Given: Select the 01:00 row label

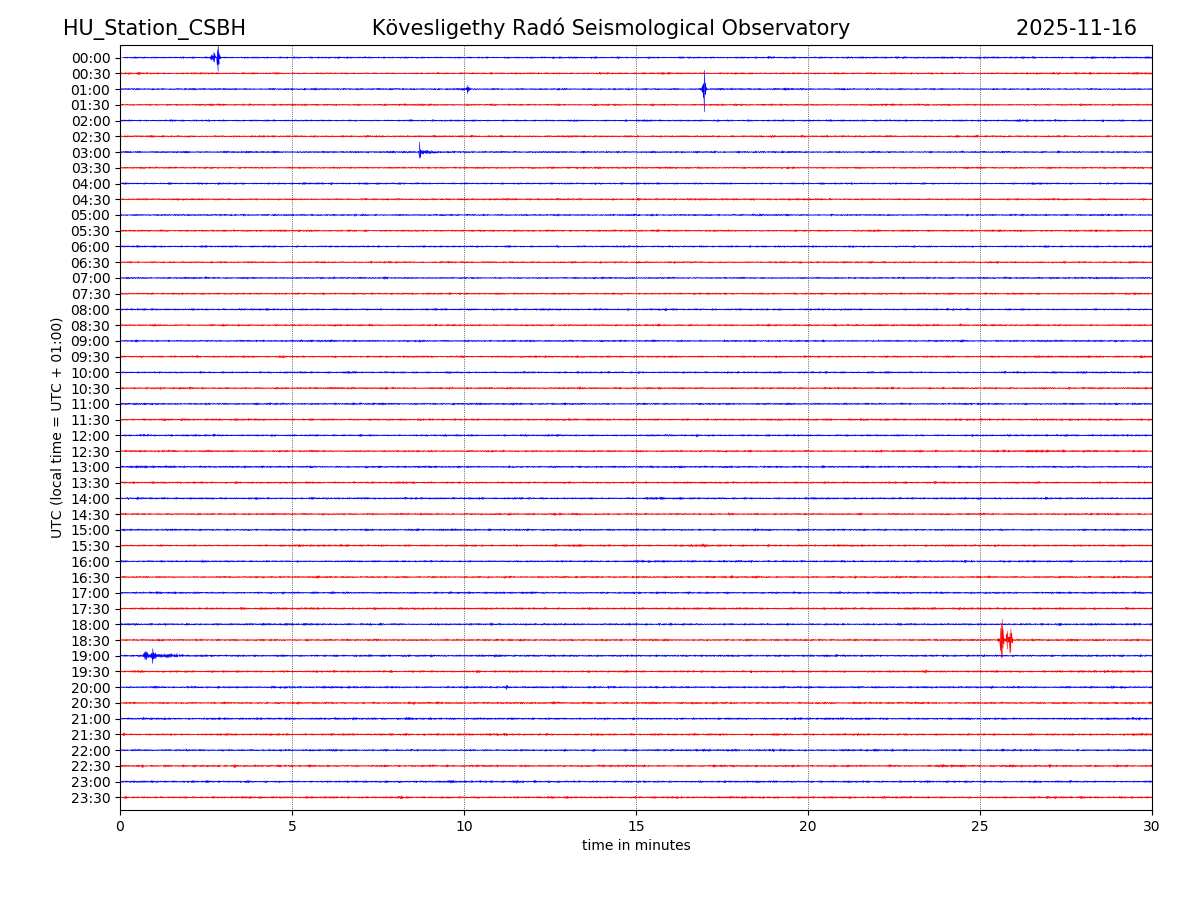Looking at the screenshot, I should [91, 90].
